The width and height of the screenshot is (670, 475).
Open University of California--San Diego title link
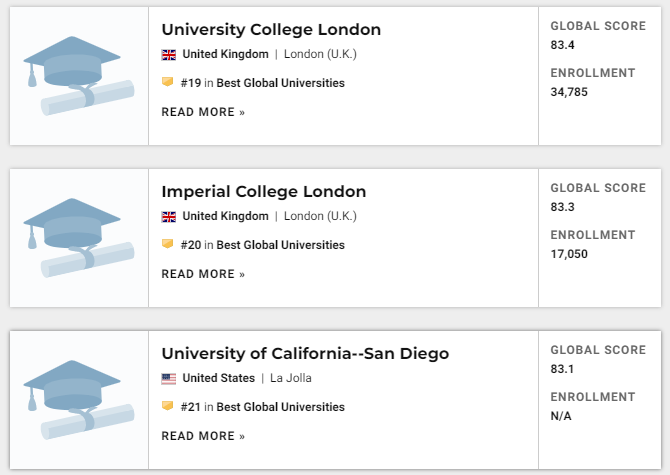point(305,353)
